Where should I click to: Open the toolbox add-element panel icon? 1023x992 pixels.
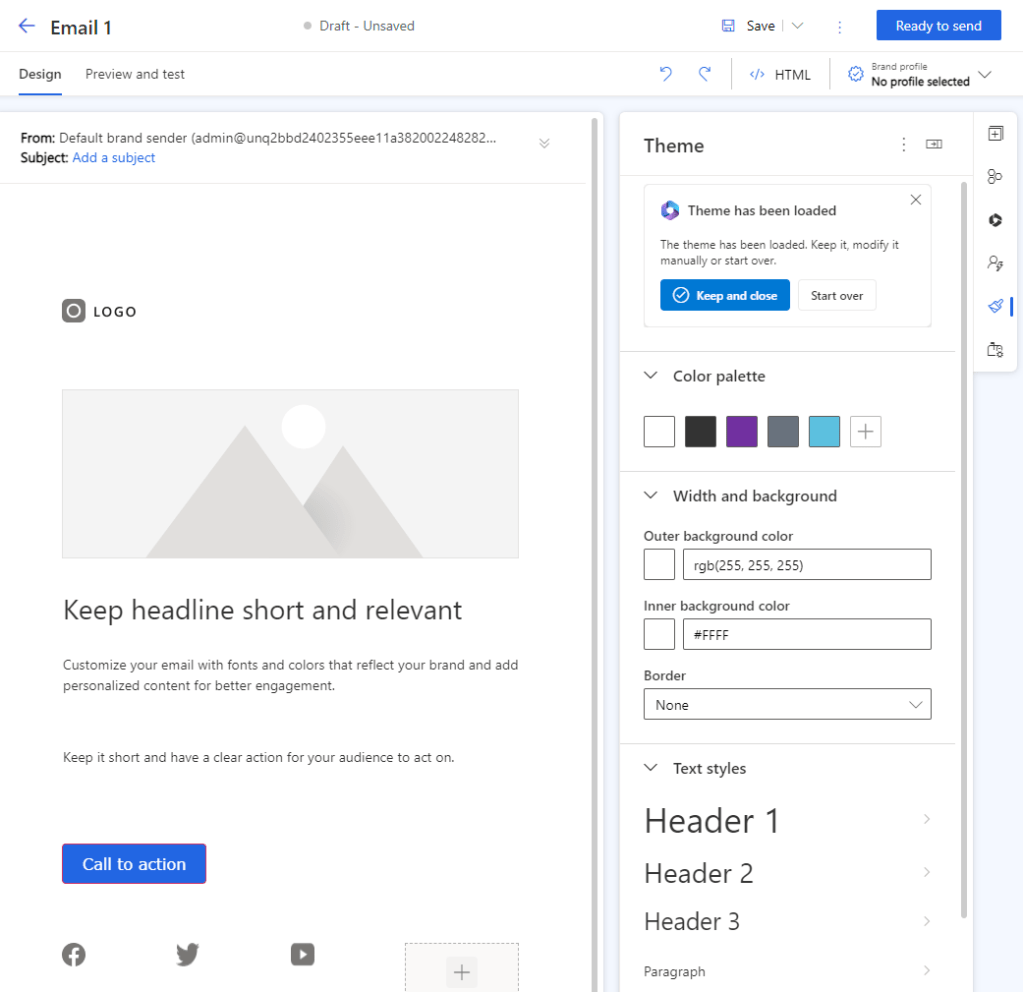click(994, 133)
